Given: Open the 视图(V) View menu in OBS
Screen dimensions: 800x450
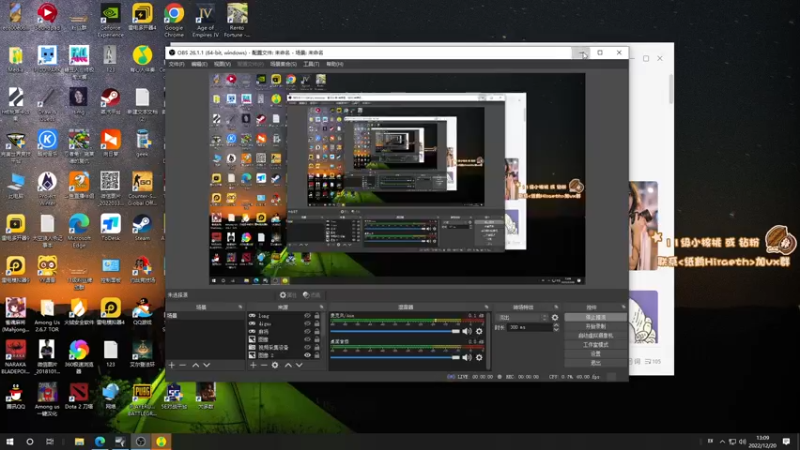Looking at the screenshot, I should pyautogui.click(x=222, y=64).
